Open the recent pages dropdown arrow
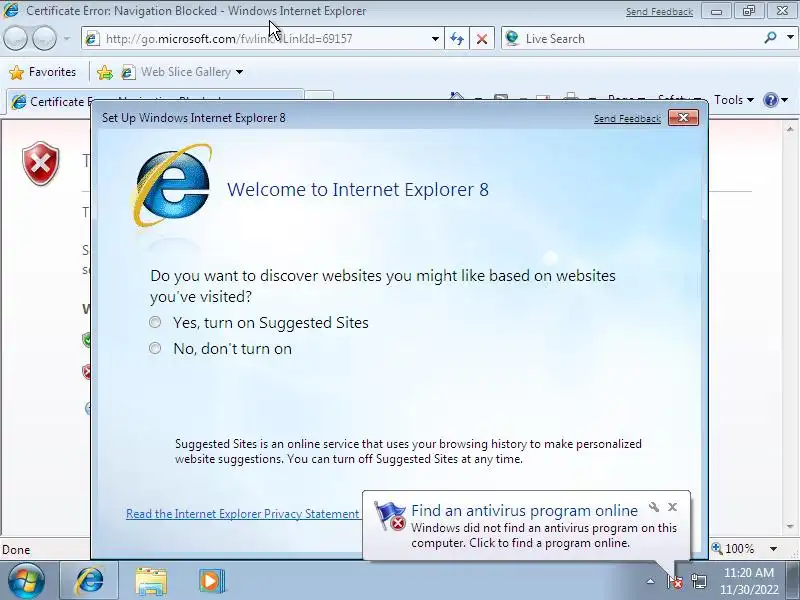 pyautogui.click(x=67, y=39)
